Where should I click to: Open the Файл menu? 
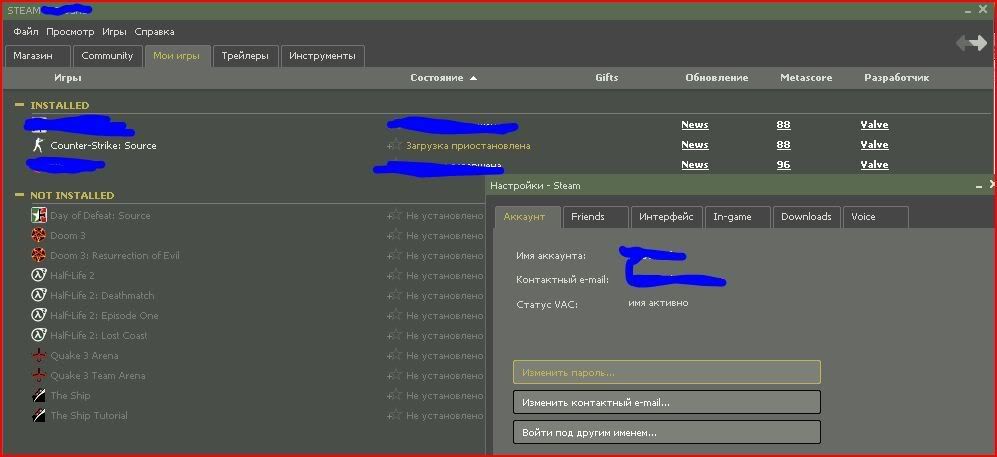tap(26, 32)
